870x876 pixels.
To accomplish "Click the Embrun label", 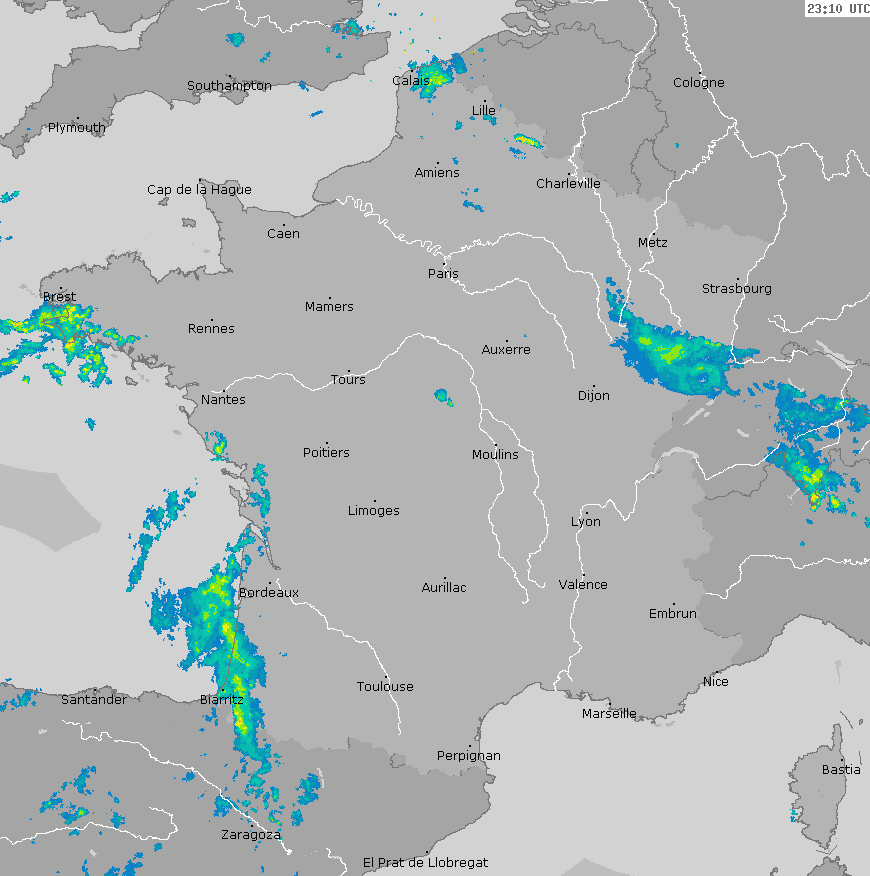I will (673, 614).
